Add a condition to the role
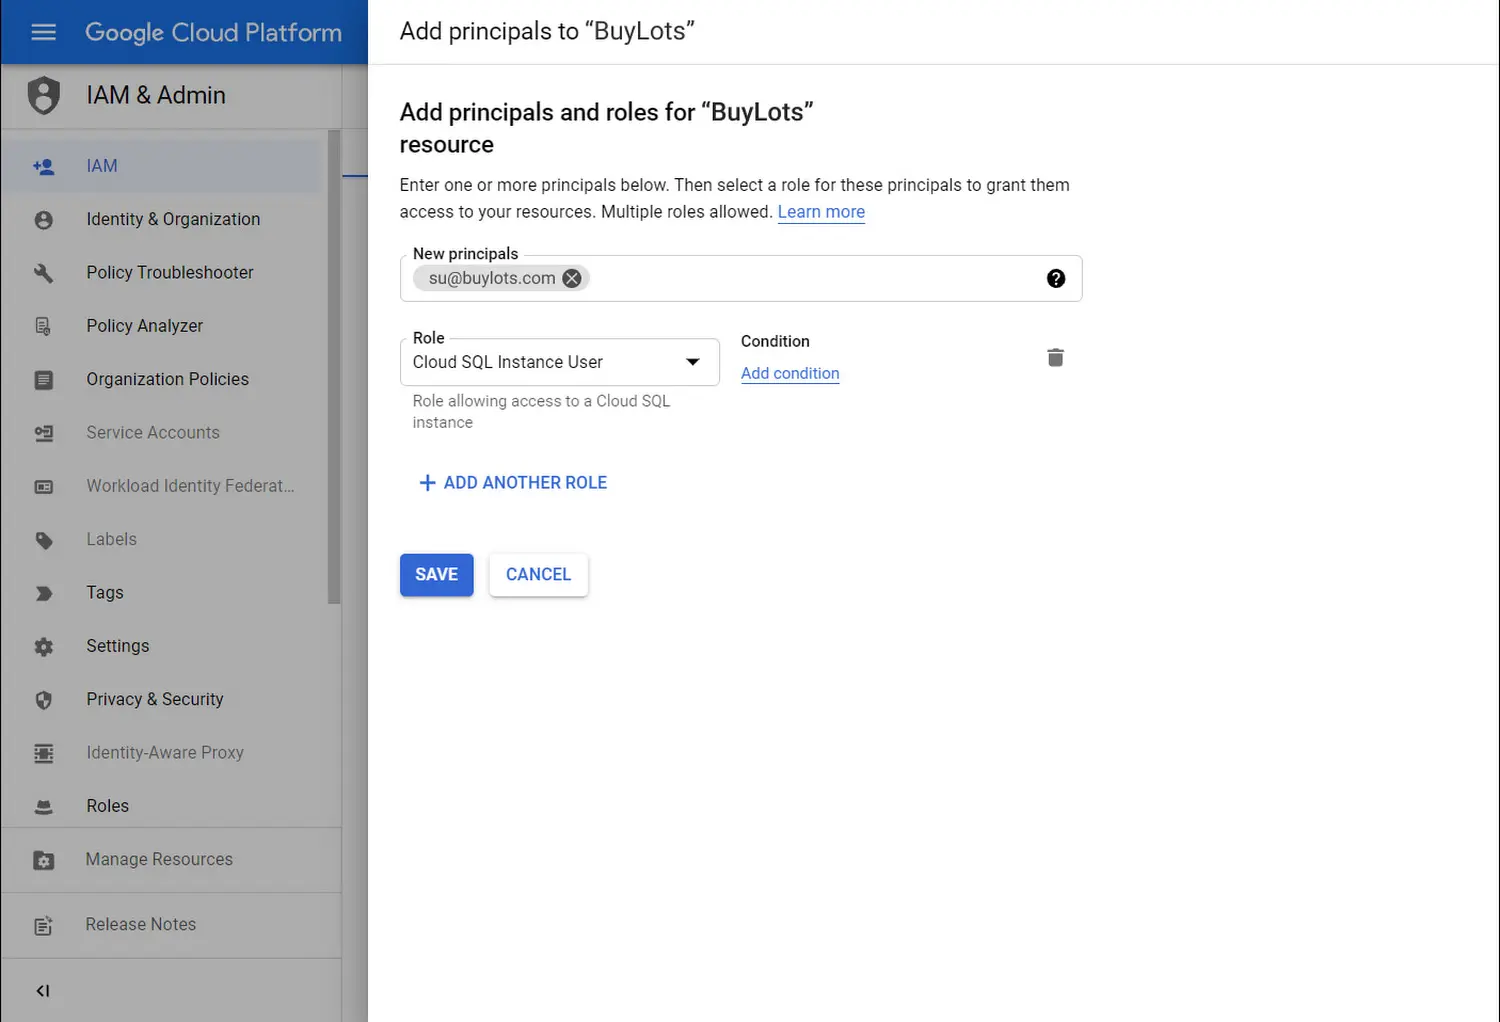Image resolution: width=1500 pixels, height=1022 pixels. (x=789, y=373)
